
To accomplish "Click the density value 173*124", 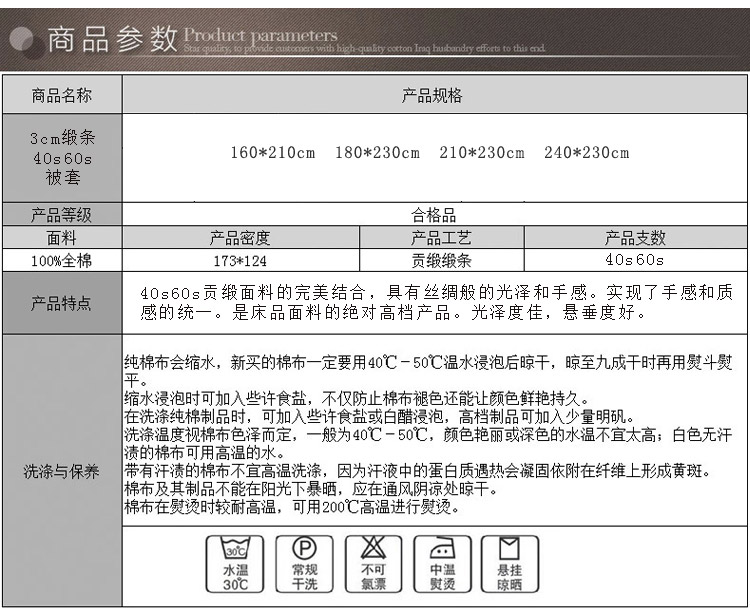I will (x=240, y=261).
